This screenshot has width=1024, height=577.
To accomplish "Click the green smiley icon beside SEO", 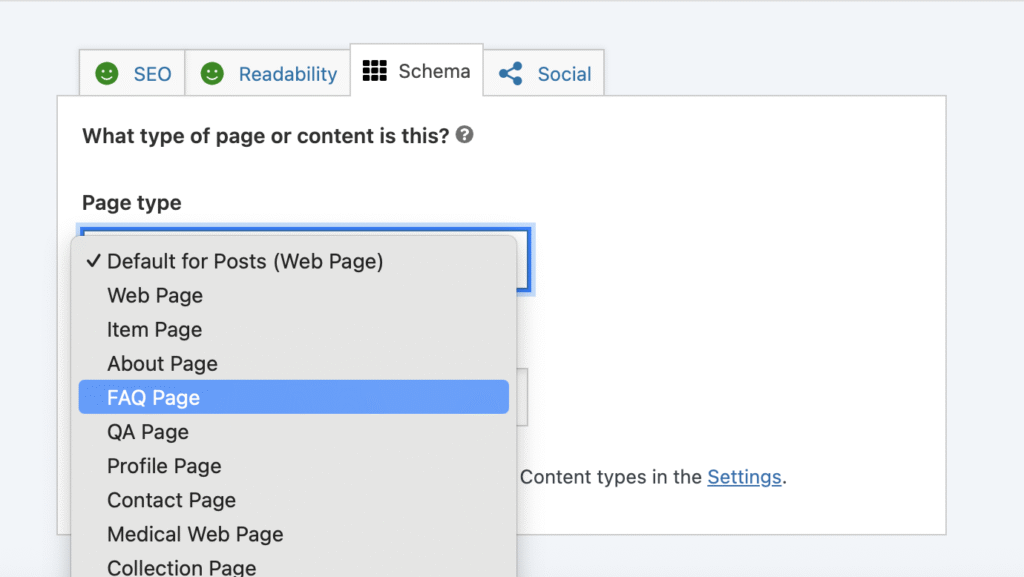I will [107, 74].
